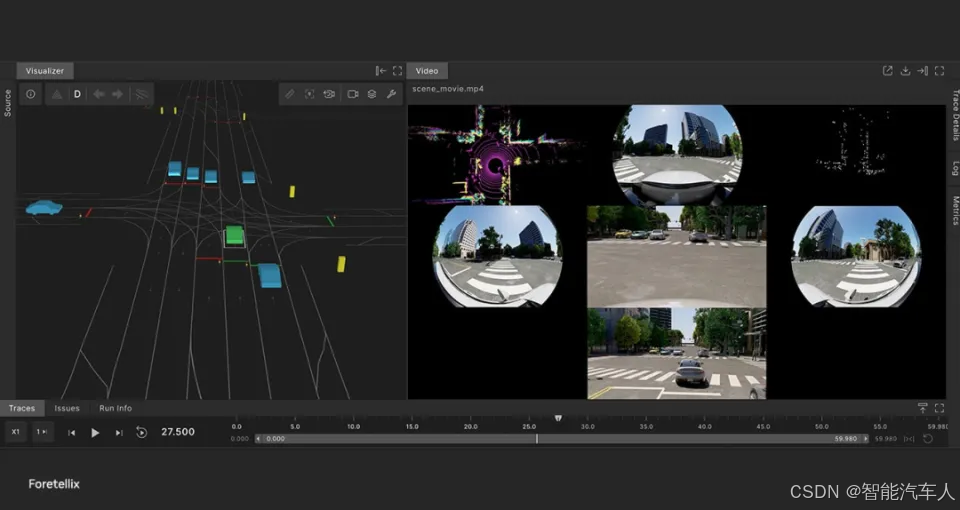Change the frame step size button
The image size is (960, 510).
42,432
